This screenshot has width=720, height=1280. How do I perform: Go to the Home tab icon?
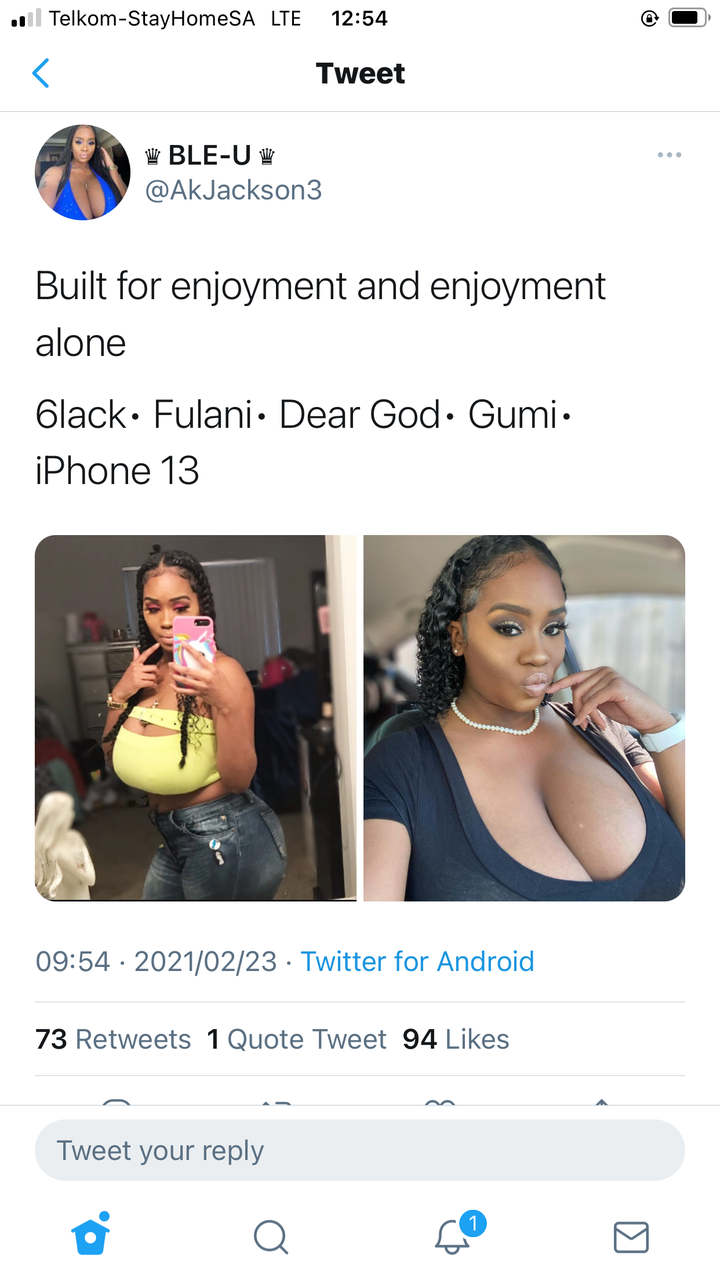click(x=90, y=1235)
